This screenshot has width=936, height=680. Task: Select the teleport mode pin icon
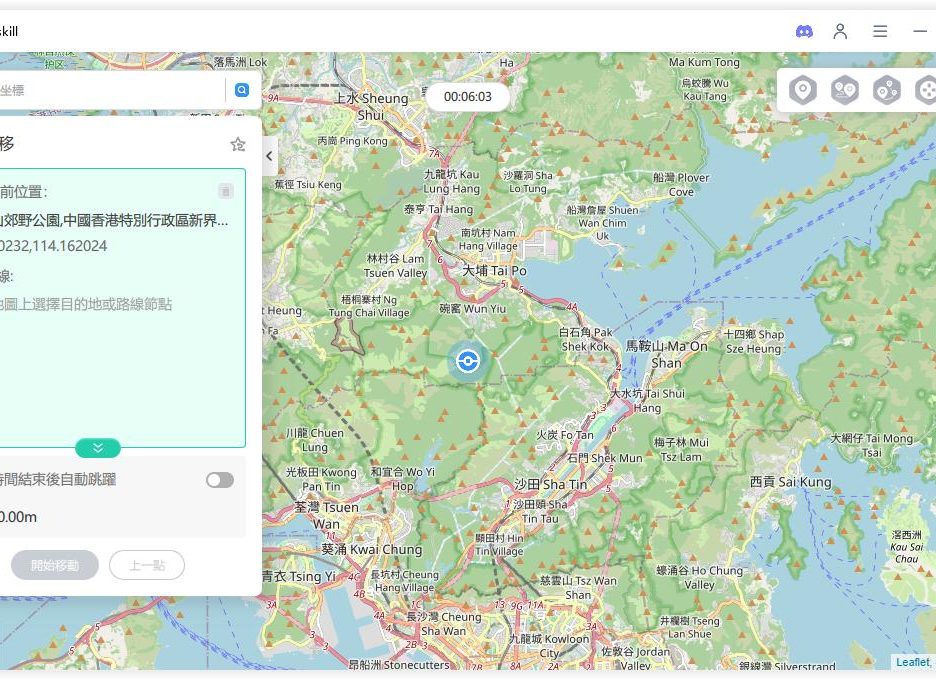[802, 91]
